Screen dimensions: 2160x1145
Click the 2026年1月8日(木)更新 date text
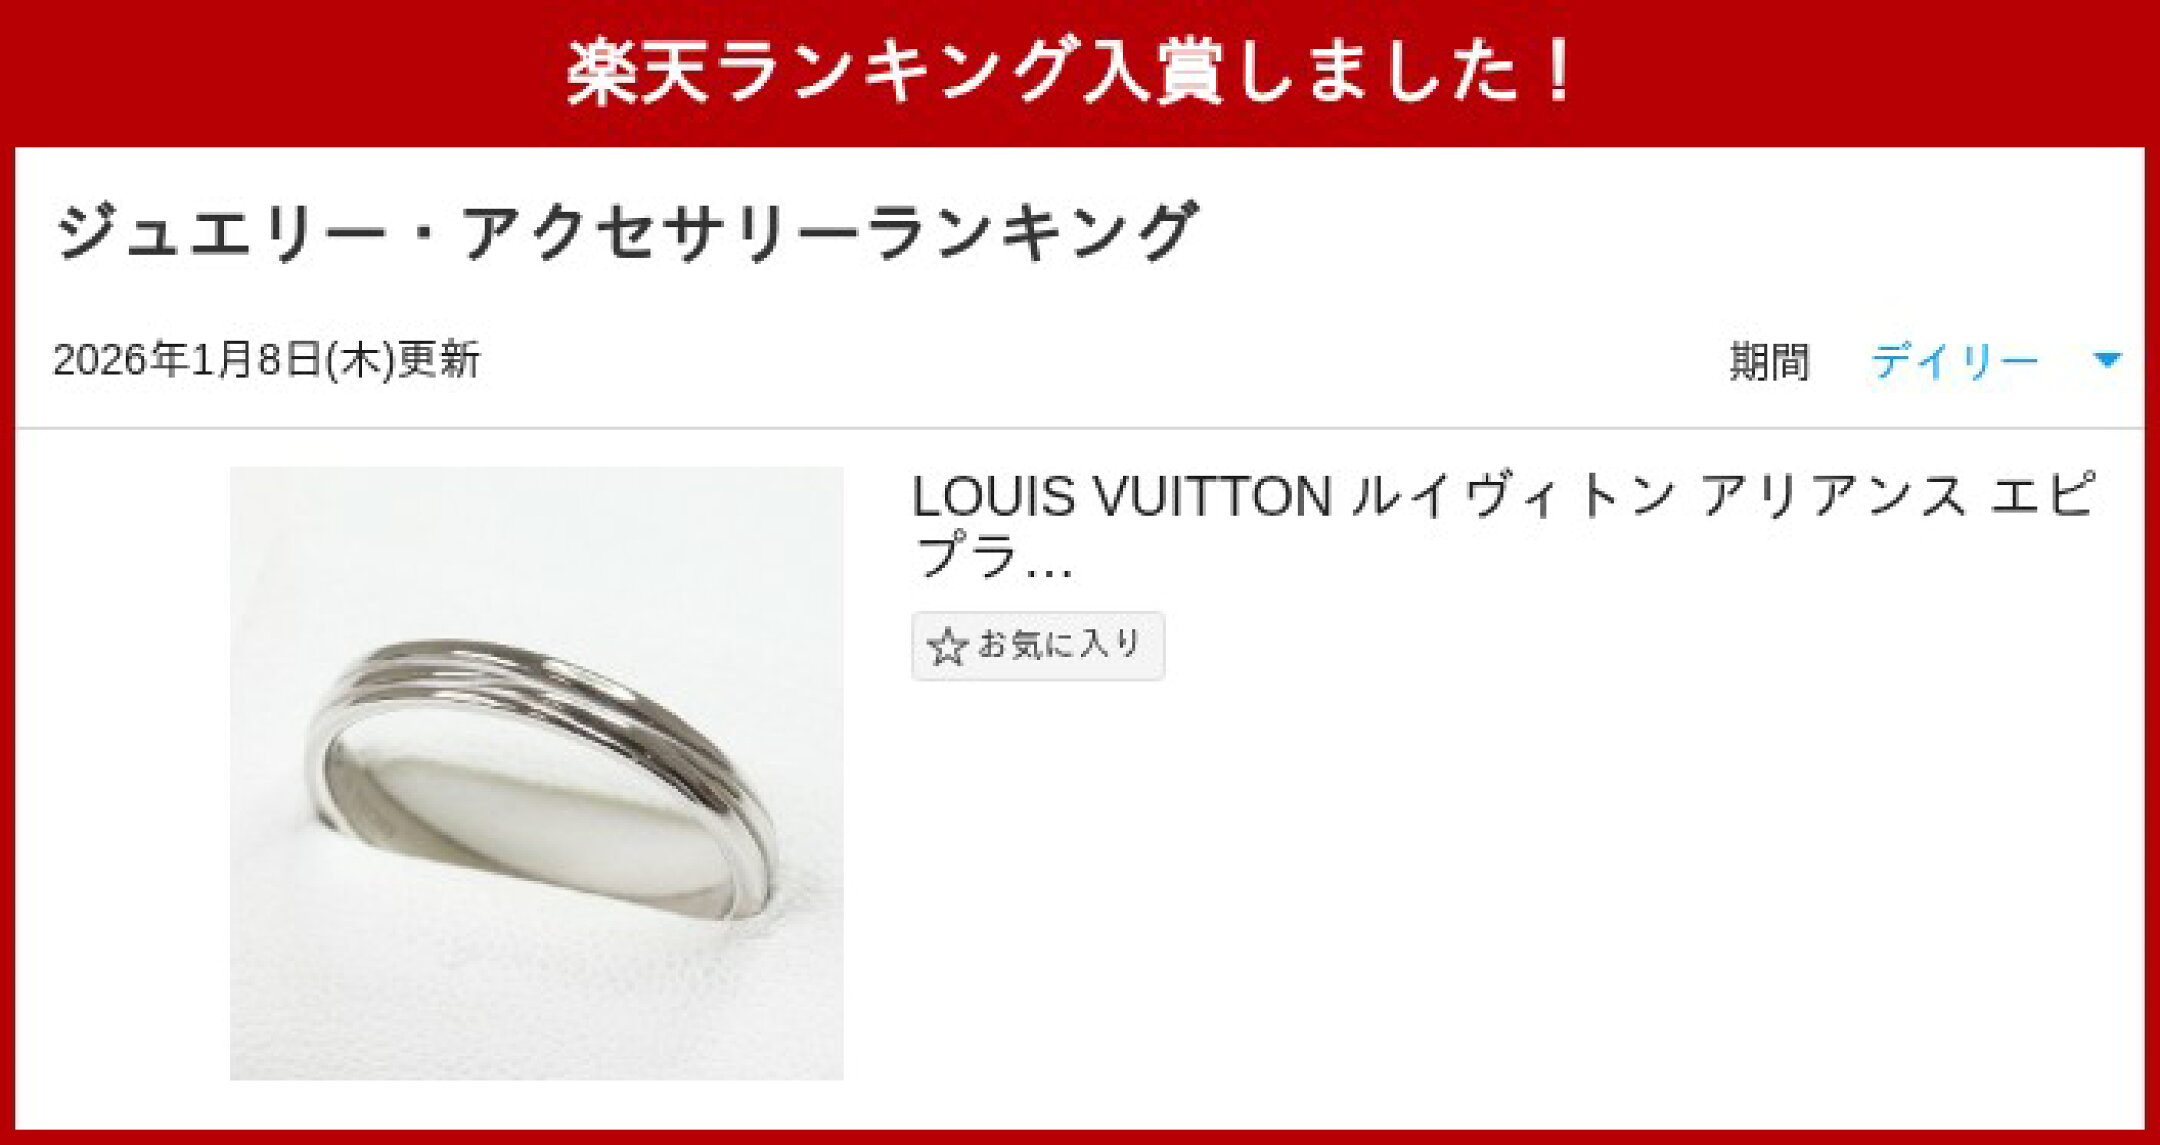(266, 360)
